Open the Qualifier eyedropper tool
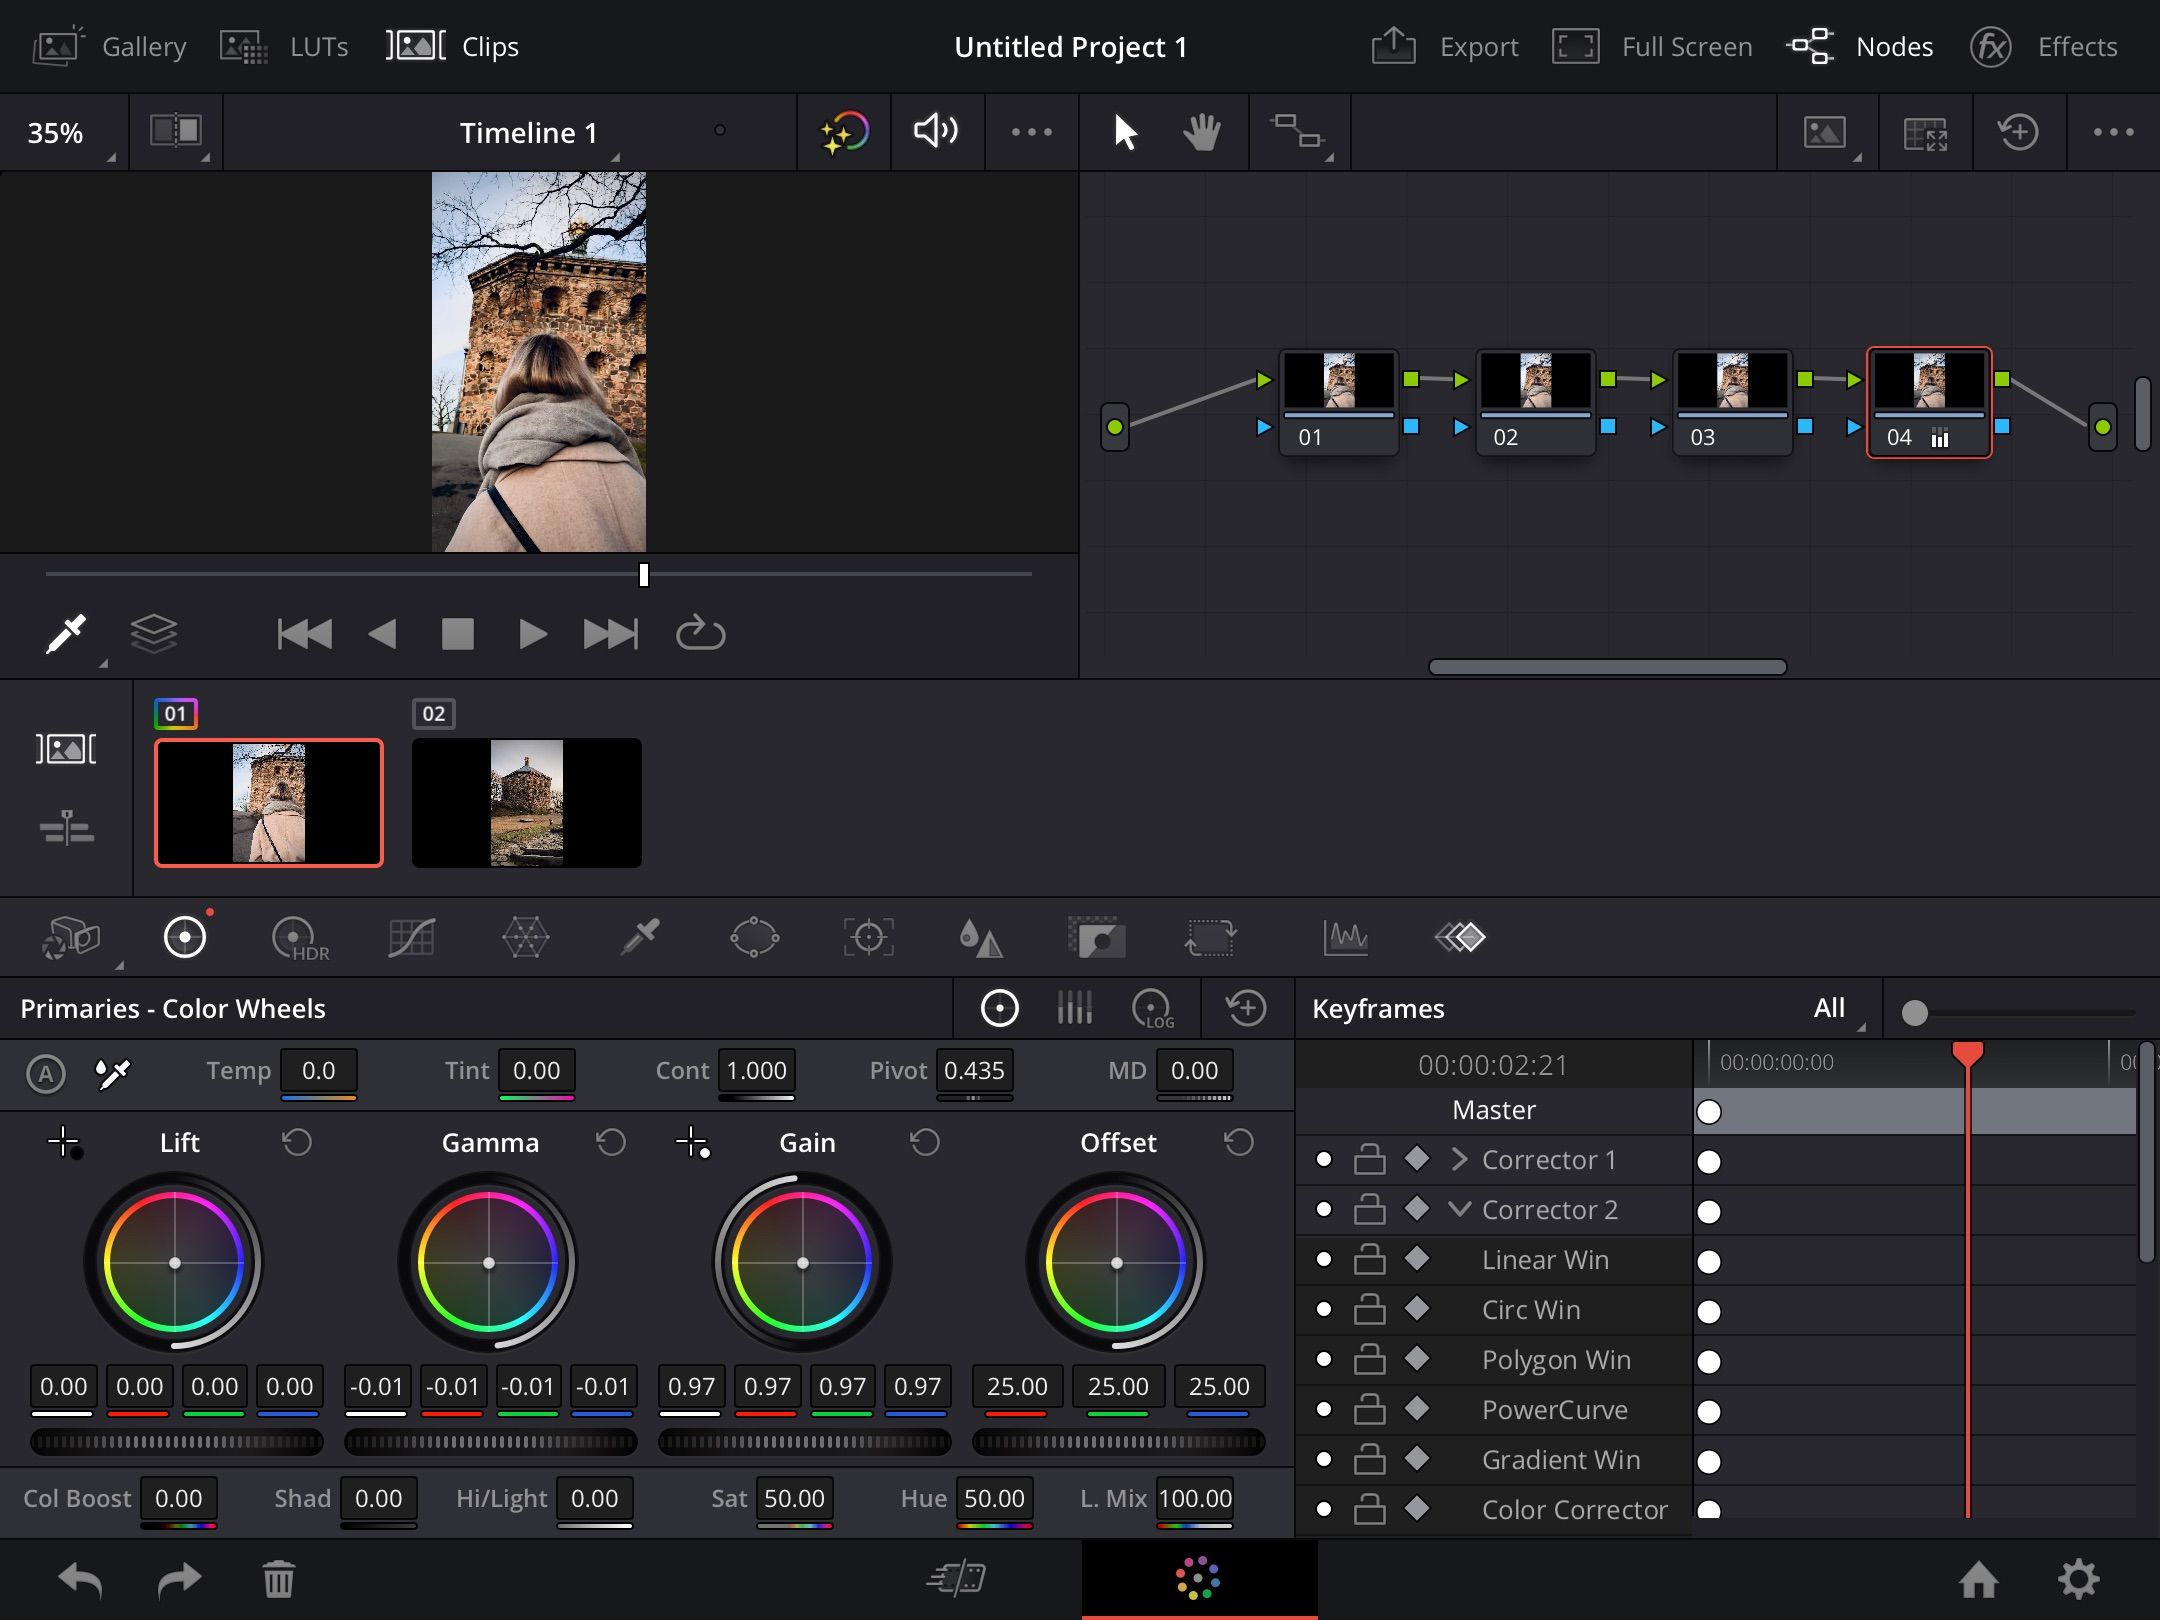 point(640,937)
